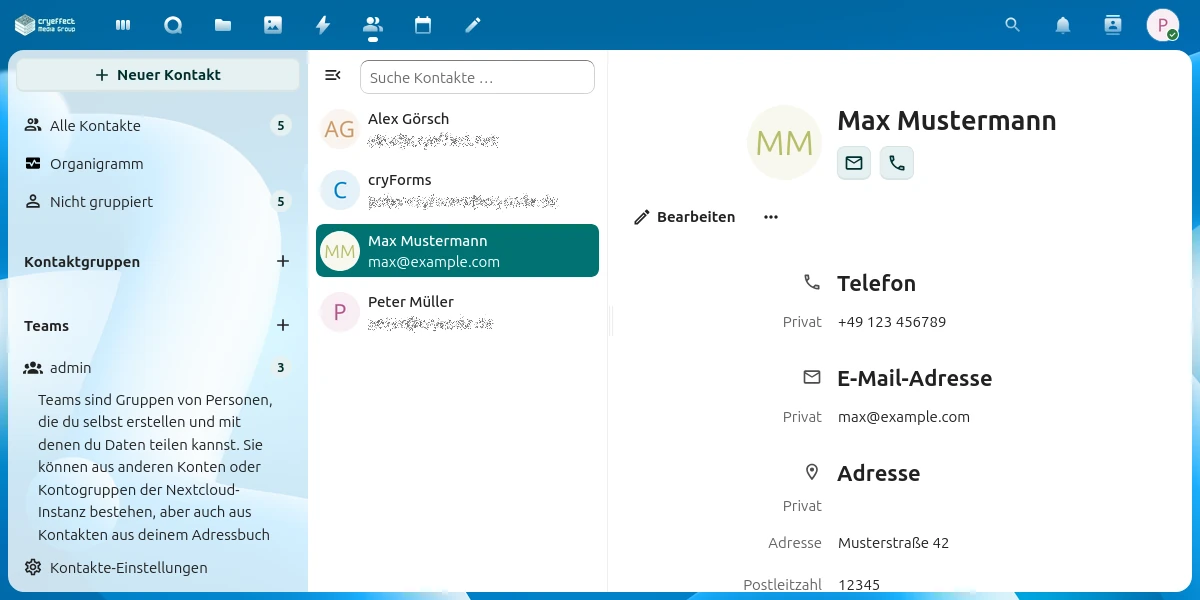Open Organigramm in the sidebar

pyautogui.click(x=96, y=164)
